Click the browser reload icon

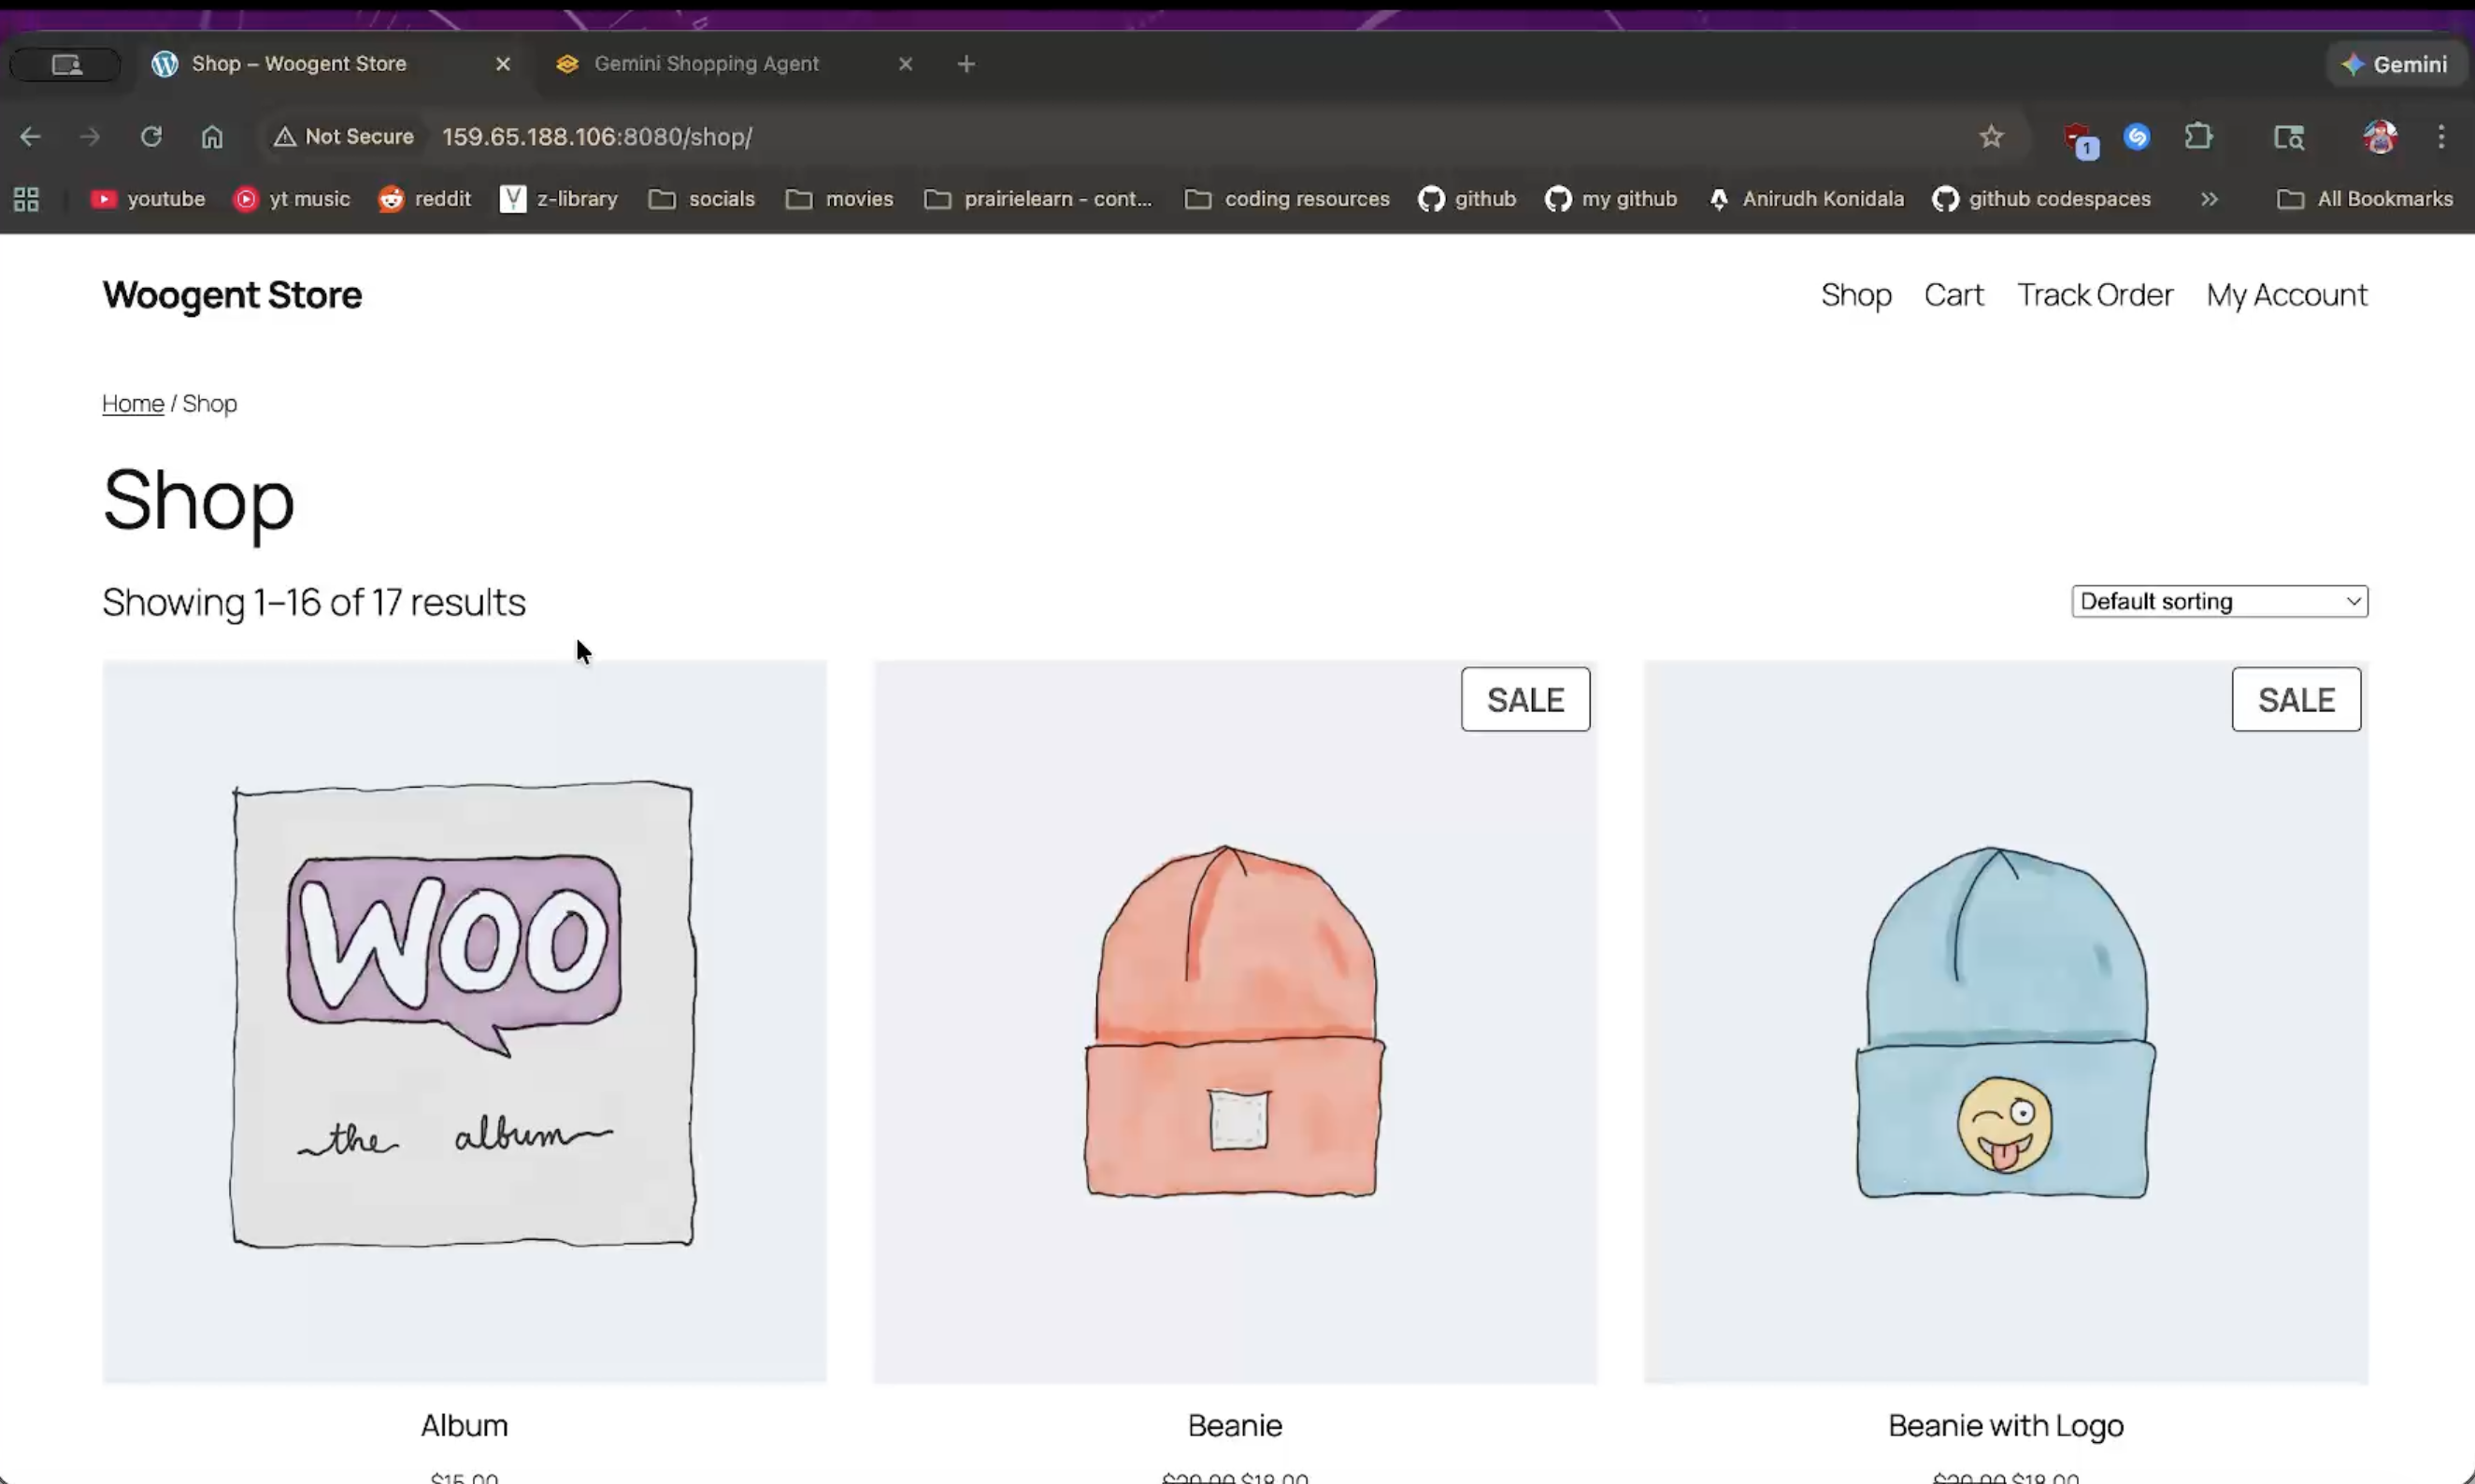[x=151, y=136]
